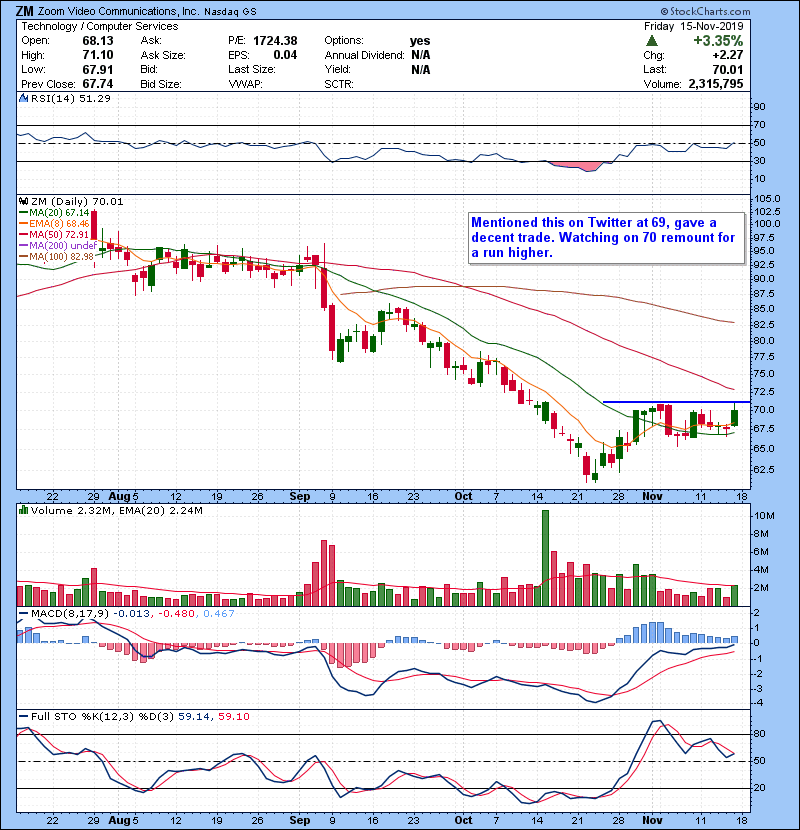This screenshot has height=830, width=800.
Task: Click the Full STO %D value 59.10
Action: pyautogui.click(x=233, y=716)
